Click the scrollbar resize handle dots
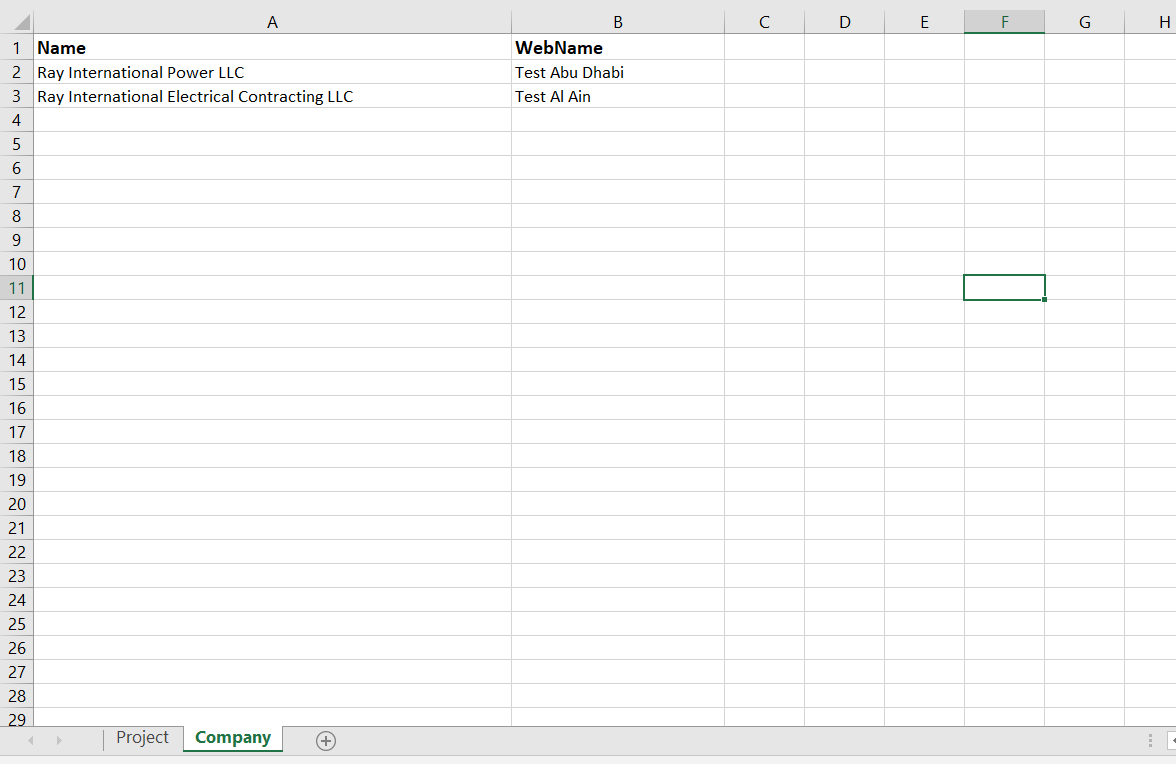The image size is (1176, 764). click(x=1150, y=740)
